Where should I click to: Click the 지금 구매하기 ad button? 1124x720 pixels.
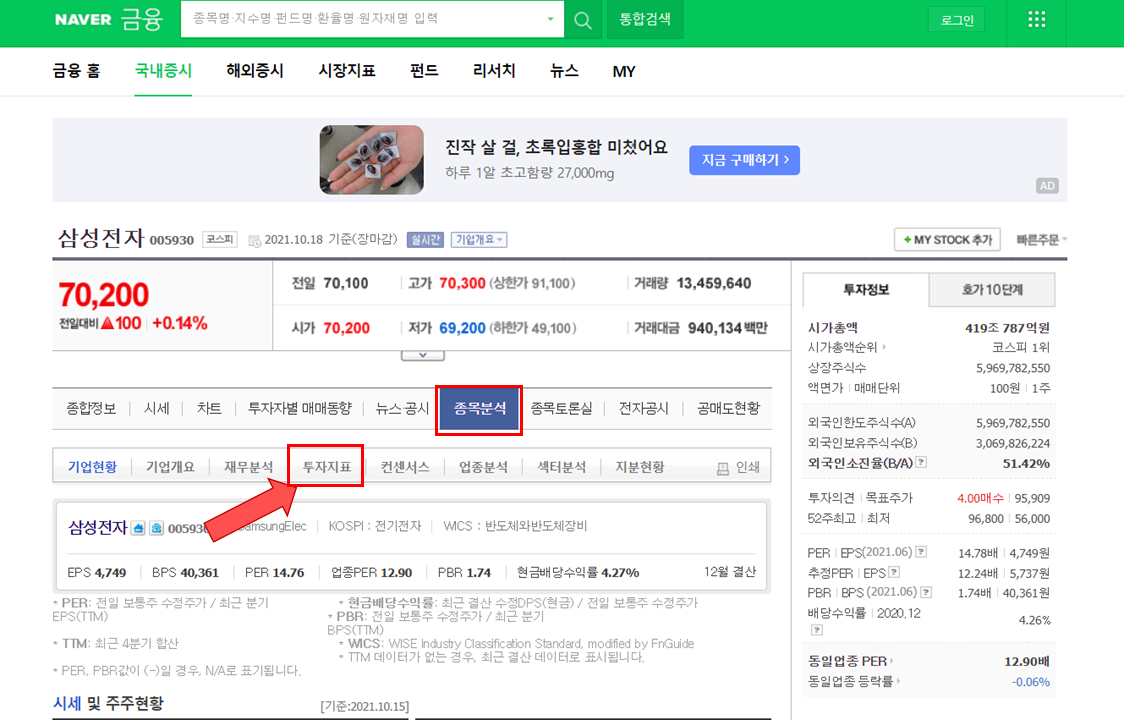coord(744,160)
